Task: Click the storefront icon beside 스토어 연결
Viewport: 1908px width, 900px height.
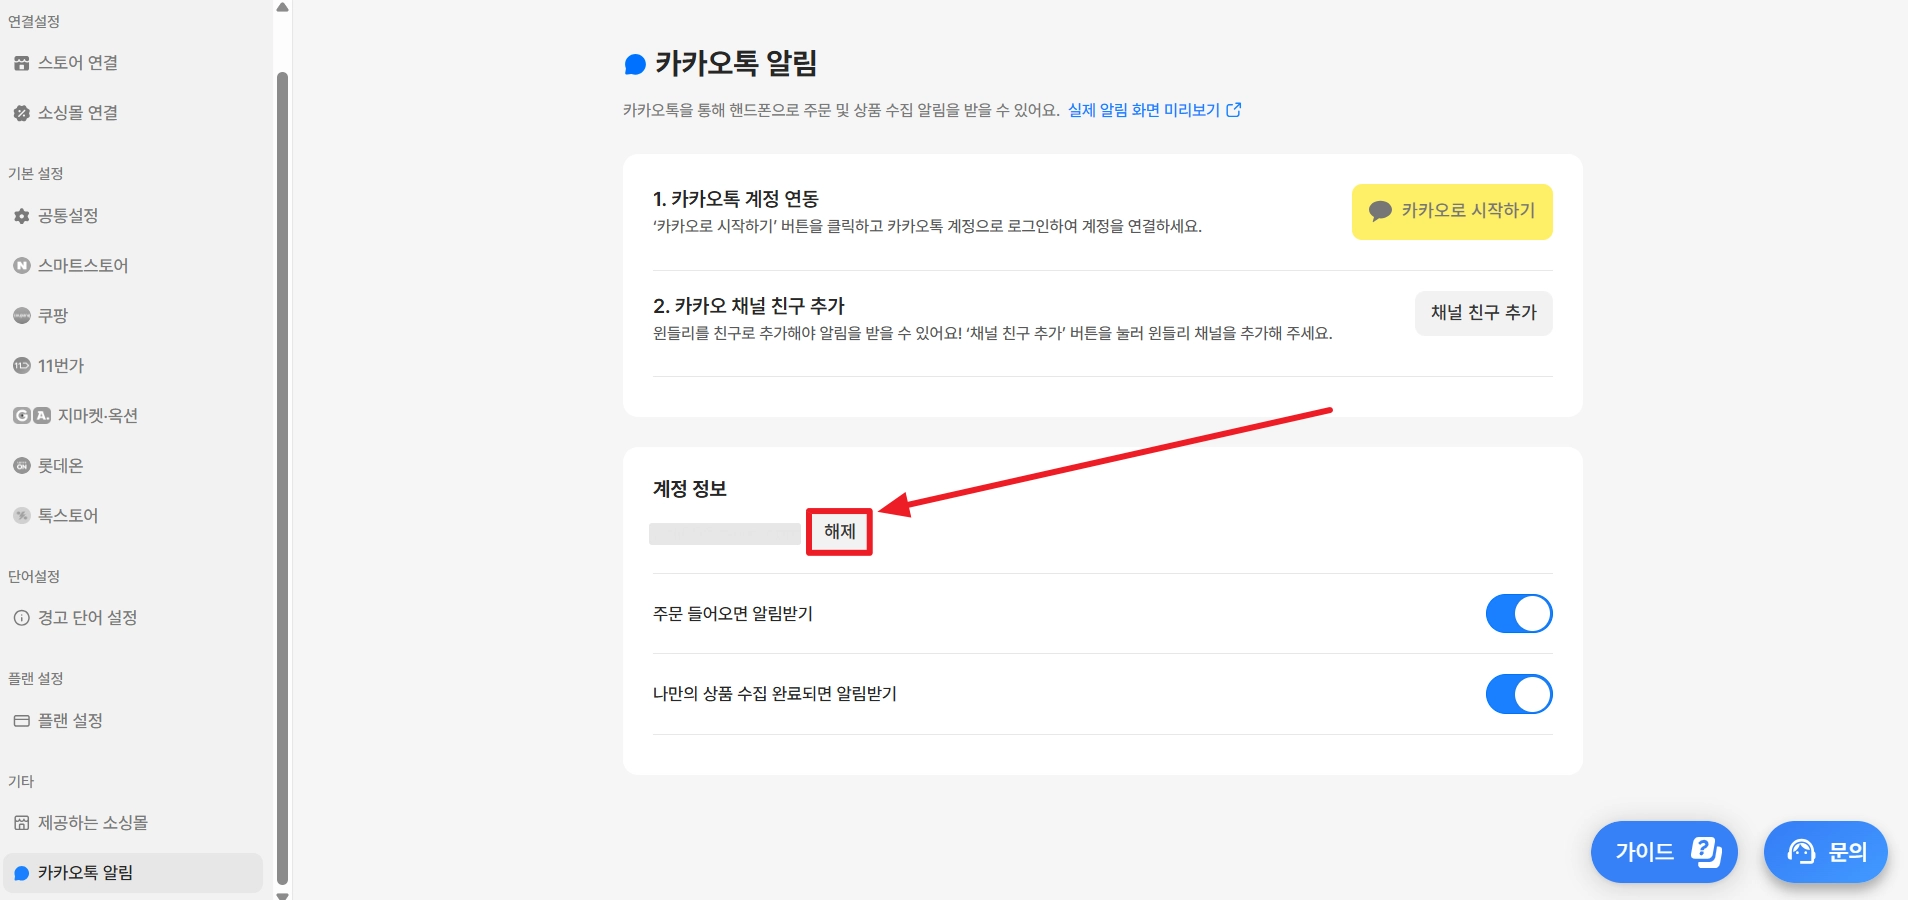Action: (21, 63)
